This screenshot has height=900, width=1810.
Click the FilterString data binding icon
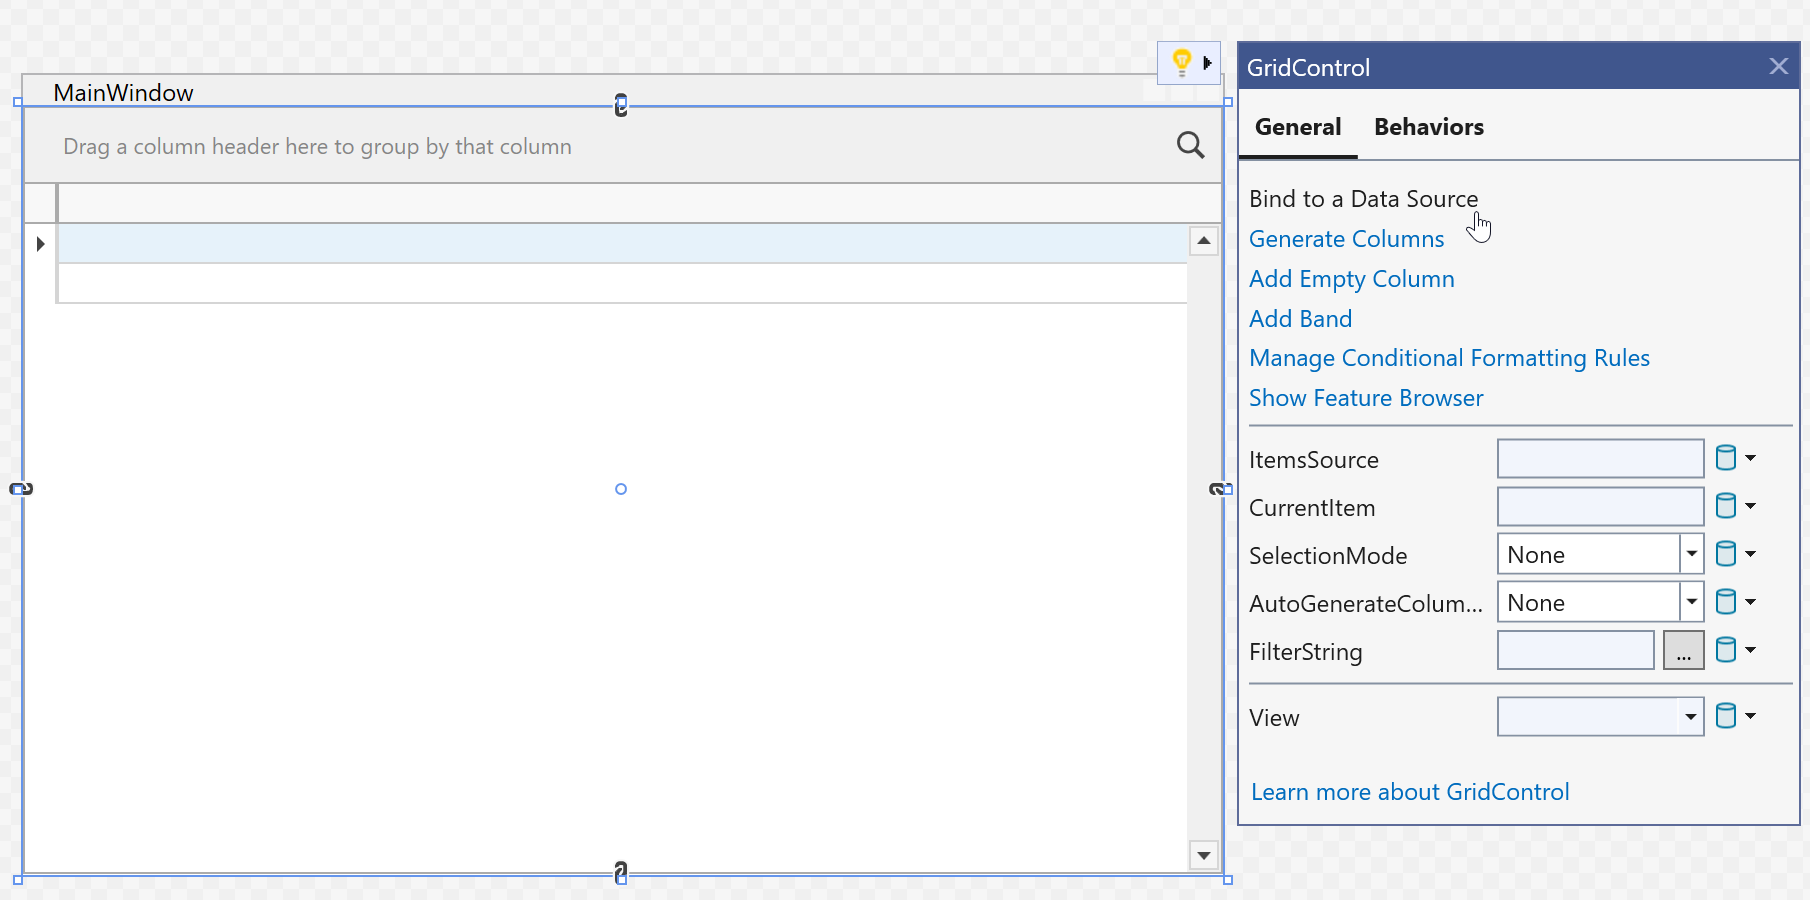[x=1728, y=649]
